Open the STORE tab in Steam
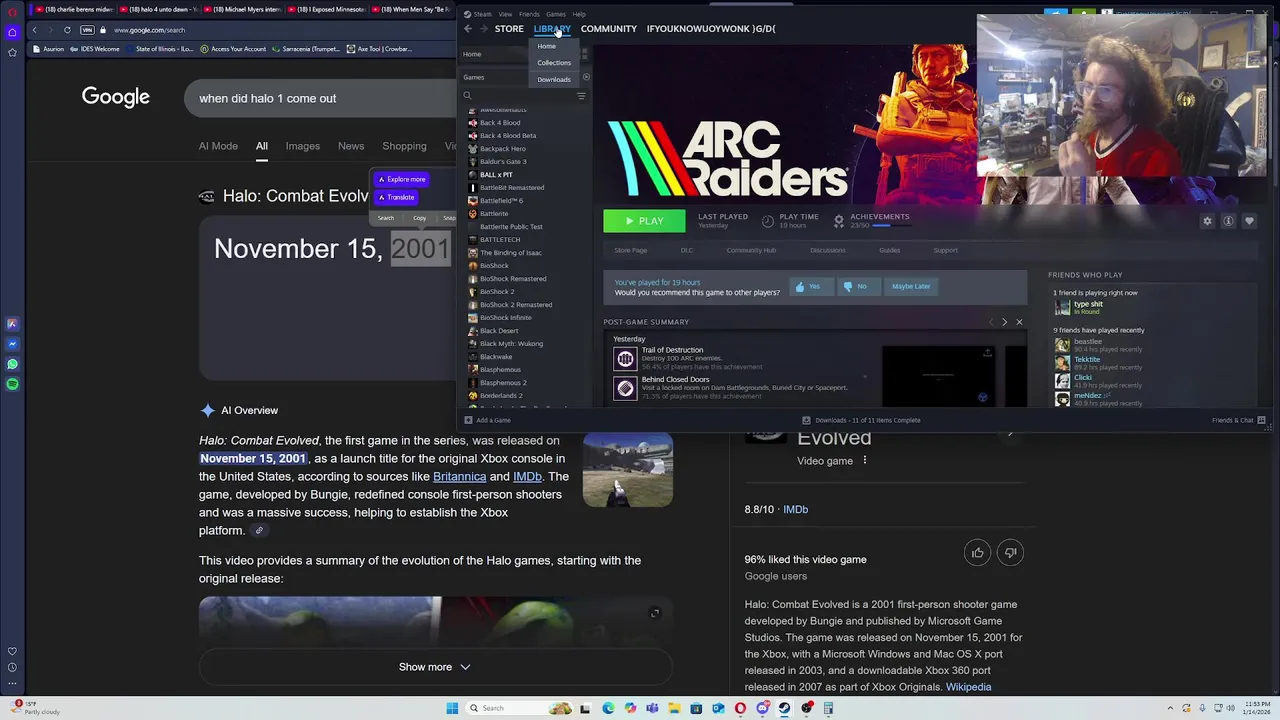This screenshot has height=720, width=1280. pos(509,29)
